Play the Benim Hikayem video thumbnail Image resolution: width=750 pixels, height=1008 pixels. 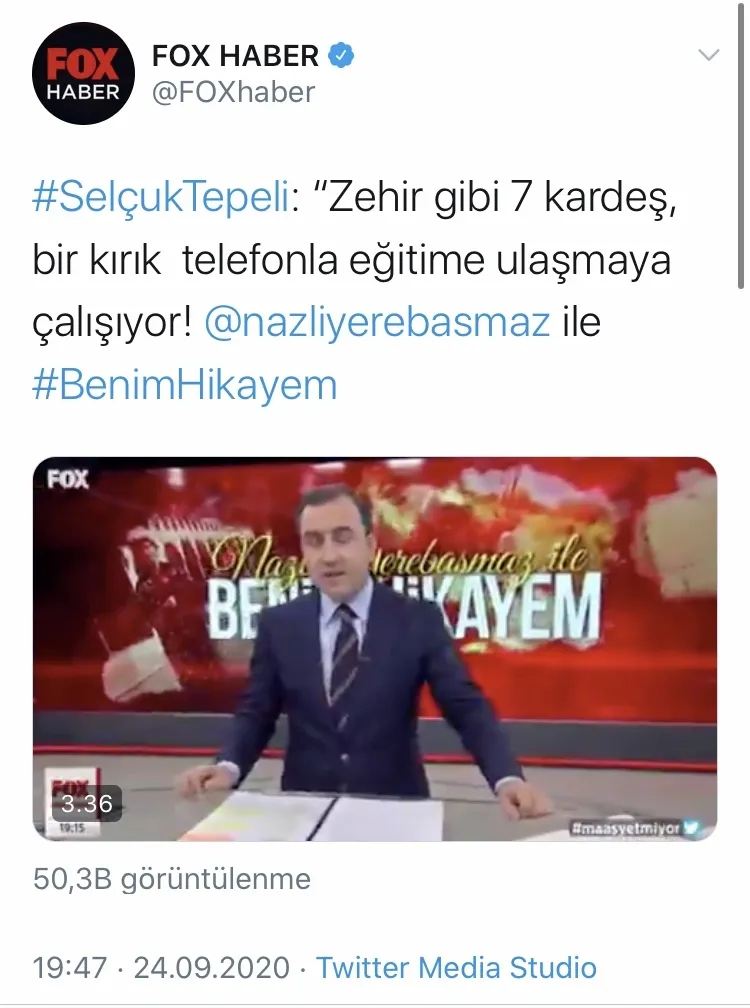[x=375, y=649]
